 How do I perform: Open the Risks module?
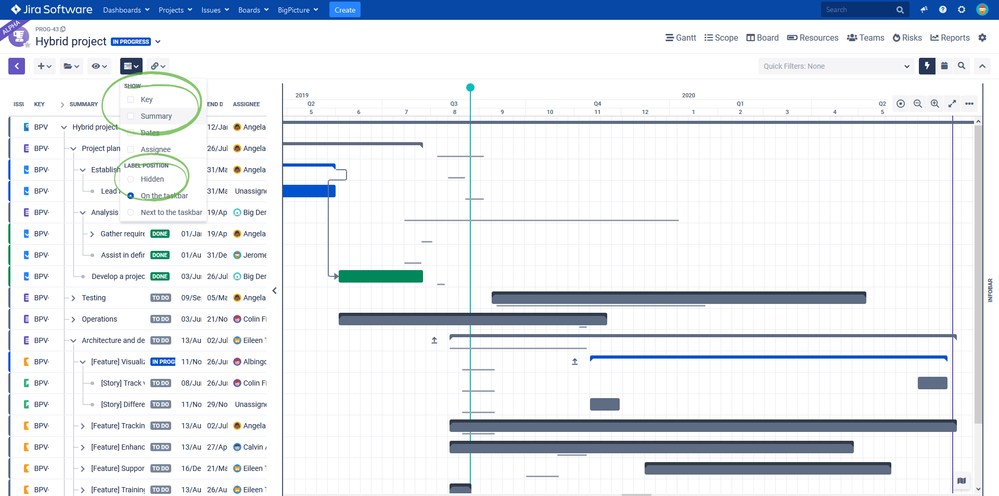[x=907, y=38]
